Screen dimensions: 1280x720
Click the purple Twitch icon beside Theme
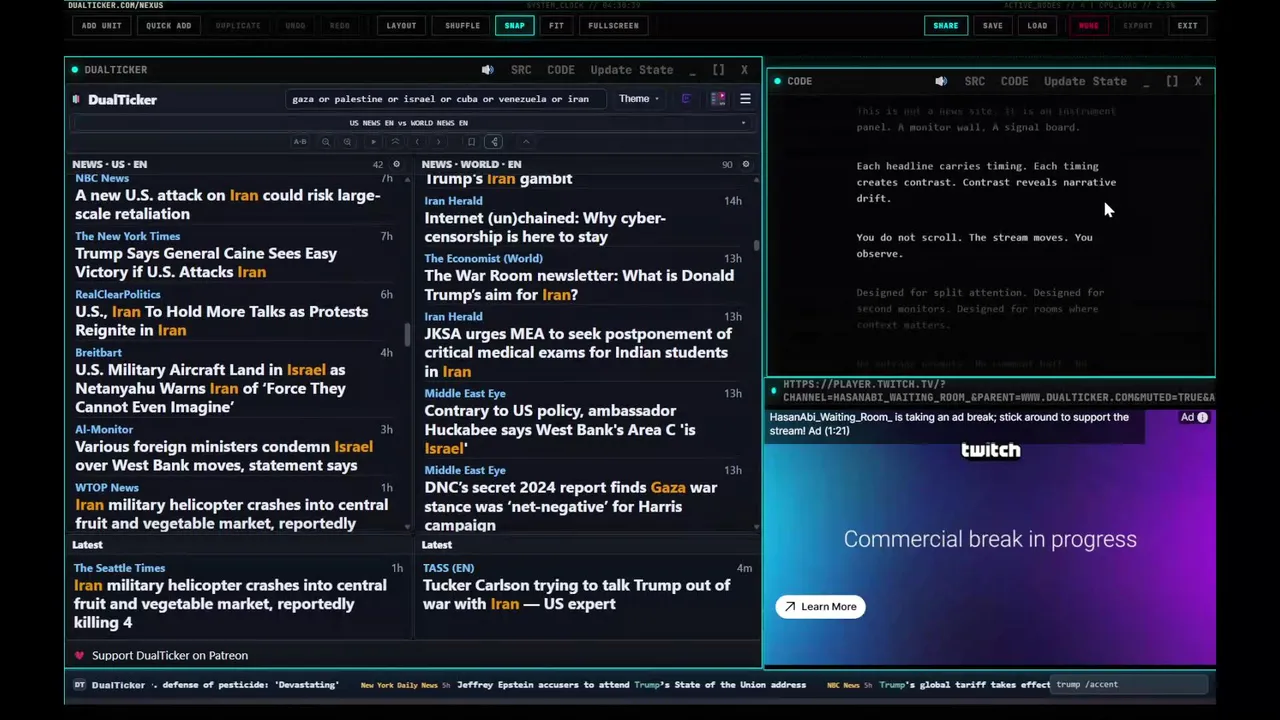coord(686,99)
